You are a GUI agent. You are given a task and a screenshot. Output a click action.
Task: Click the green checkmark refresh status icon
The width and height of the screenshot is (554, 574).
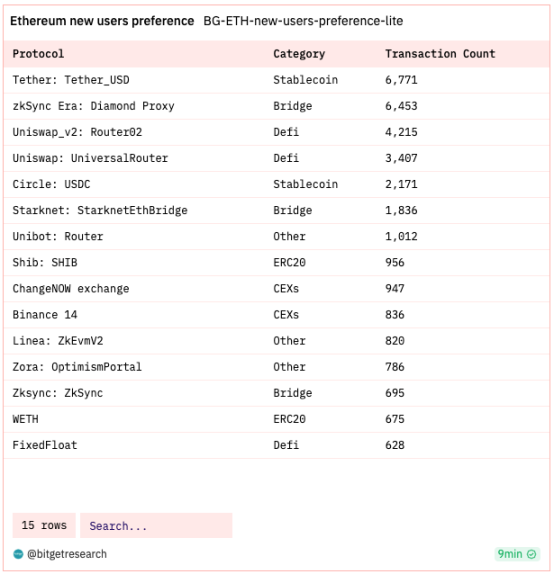pyautogui.click(x=531, y=554)
